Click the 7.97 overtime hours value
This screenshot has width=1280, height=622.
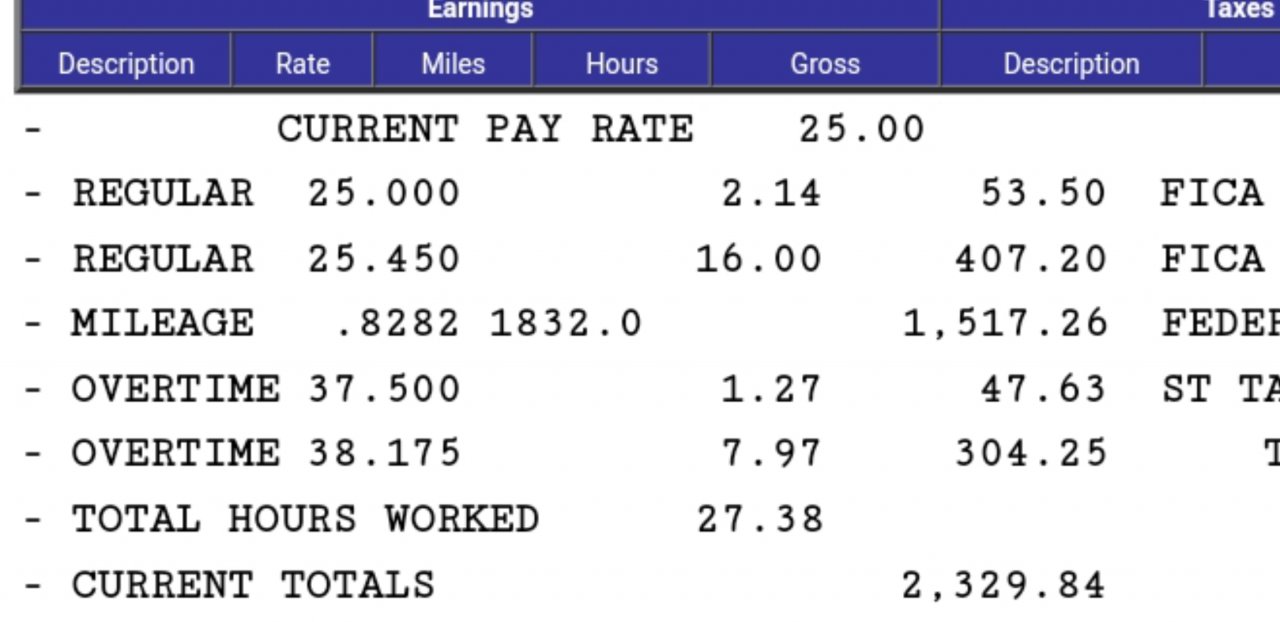[x=771, y=453]
